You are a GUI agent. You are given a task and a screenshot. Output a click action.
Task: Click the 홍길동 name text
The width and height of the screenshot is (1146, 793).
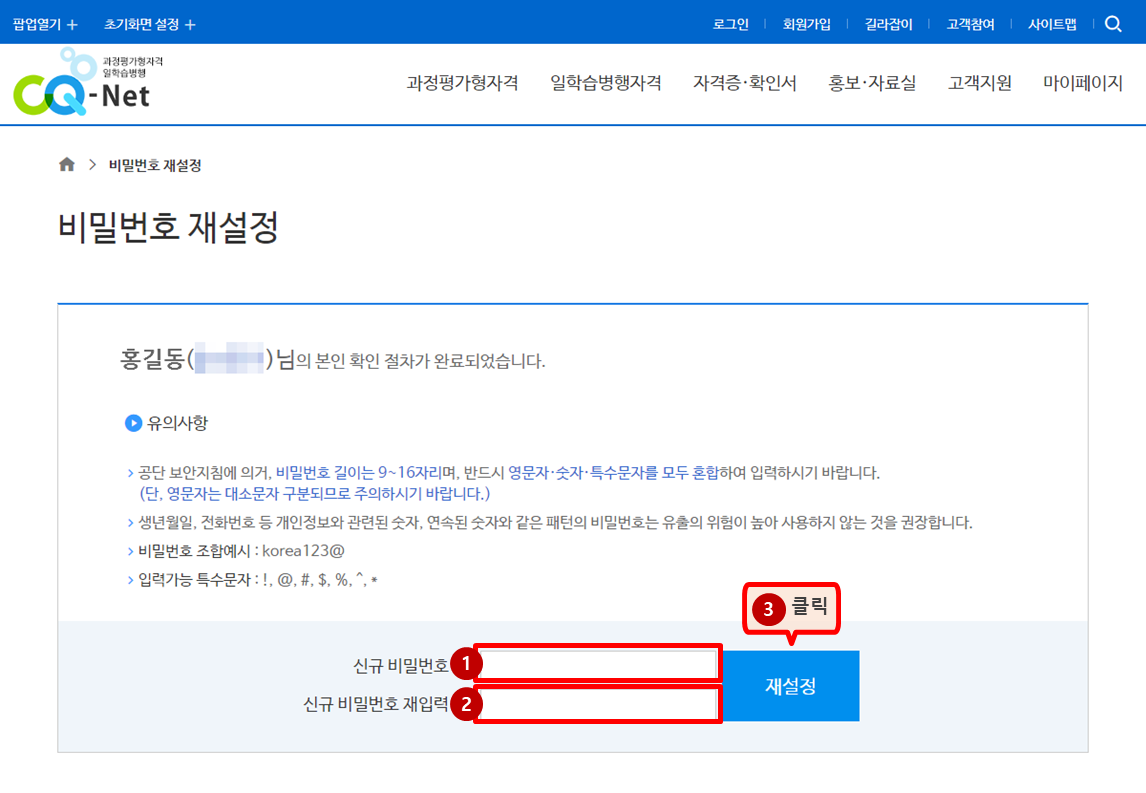point(152,360)
